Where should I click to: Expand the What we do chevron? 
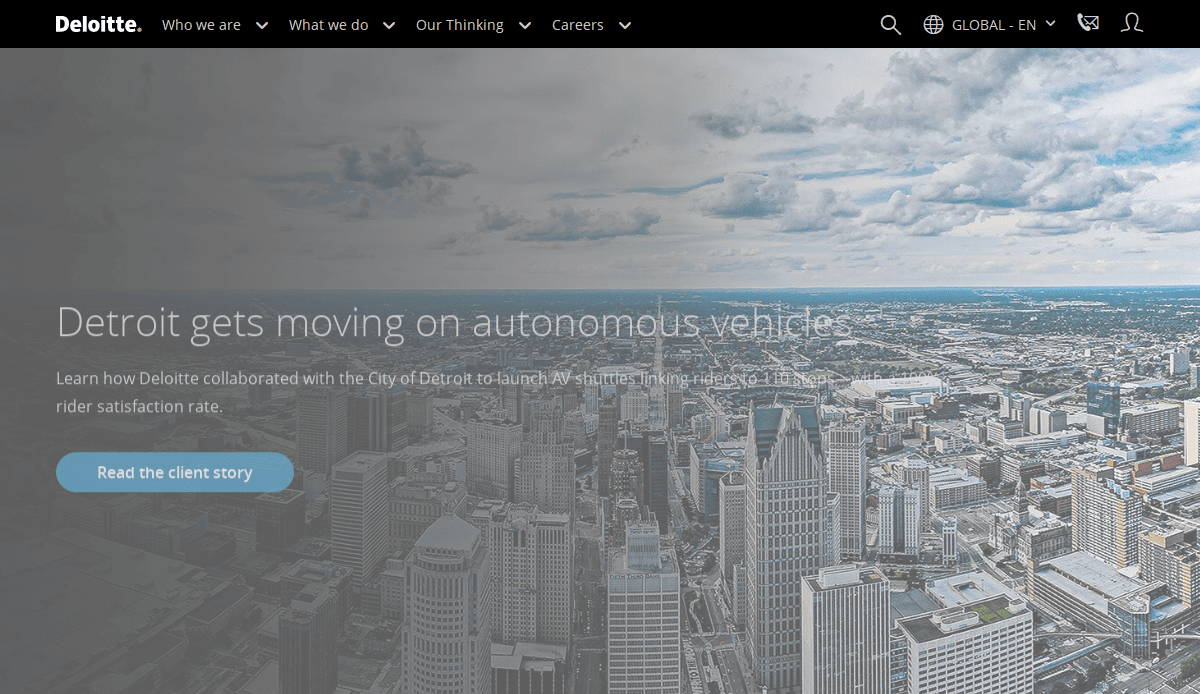coord(388,25)
